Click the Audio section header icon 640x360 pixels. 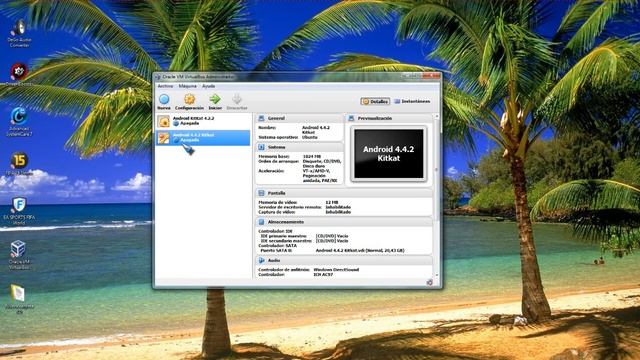(262, 260)
